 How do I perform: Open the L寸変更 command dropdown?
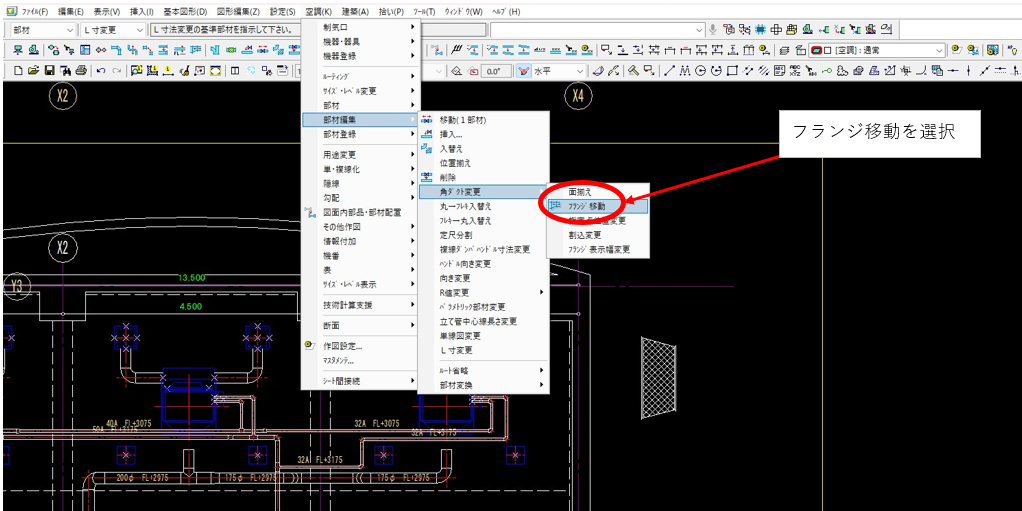[x=114, y=30]
